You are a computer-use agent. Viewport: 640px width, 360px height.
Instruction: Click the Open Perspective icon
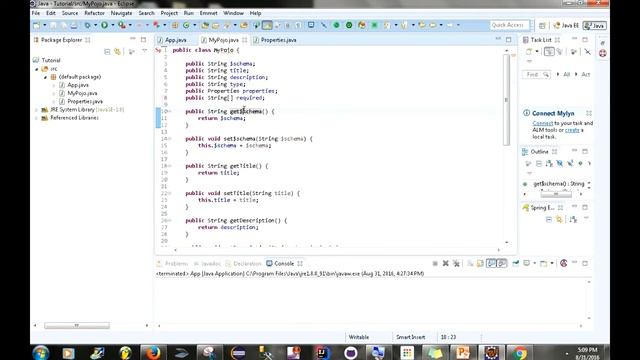point(542,25)
